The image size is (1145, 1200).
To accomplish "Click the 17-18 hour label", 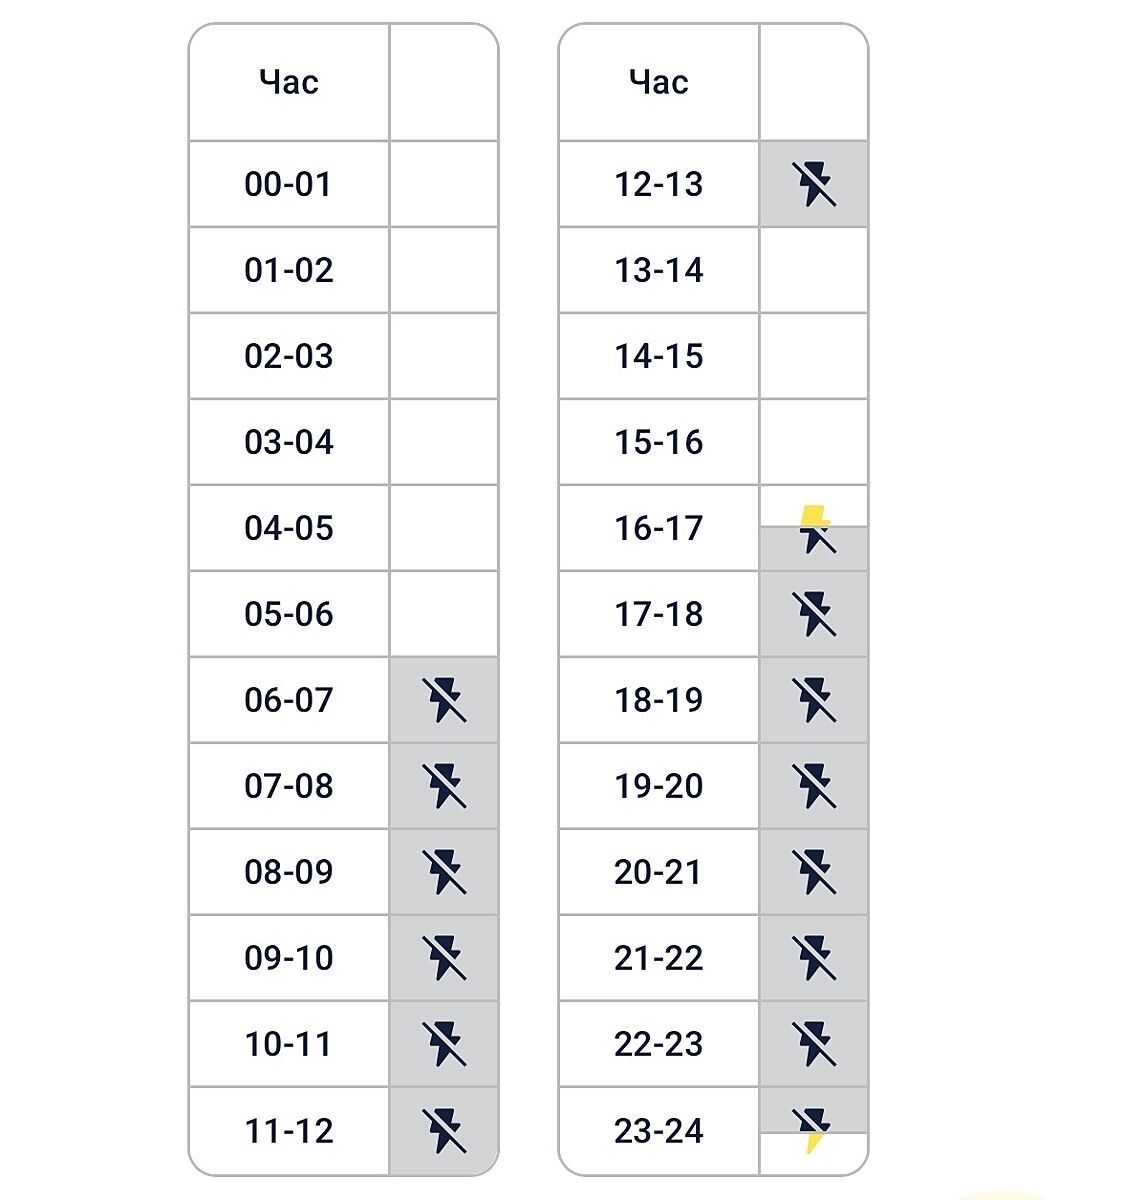I will 659,614.
